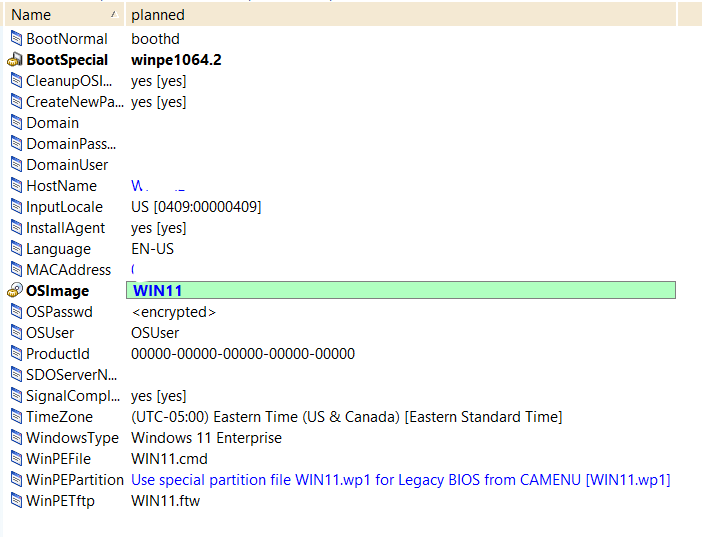Click the WIN11.ftw value
702x537 pixels.
pyautogui.click(x=165, y=501)
